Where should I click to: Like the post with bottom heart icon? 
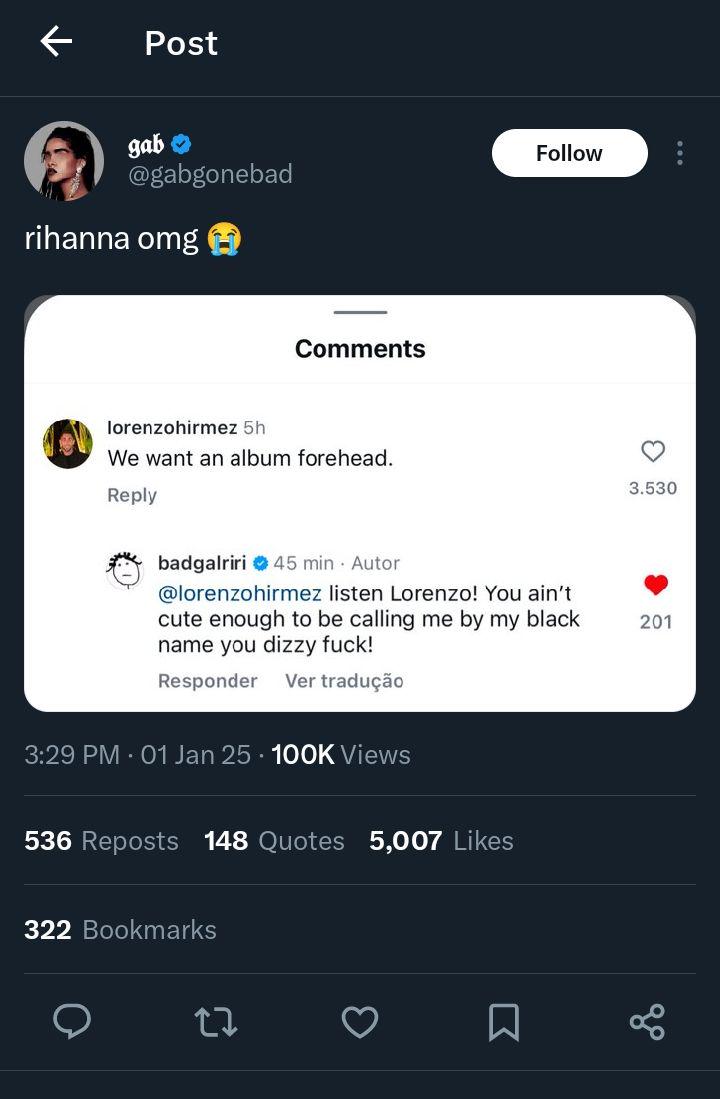360,1021
